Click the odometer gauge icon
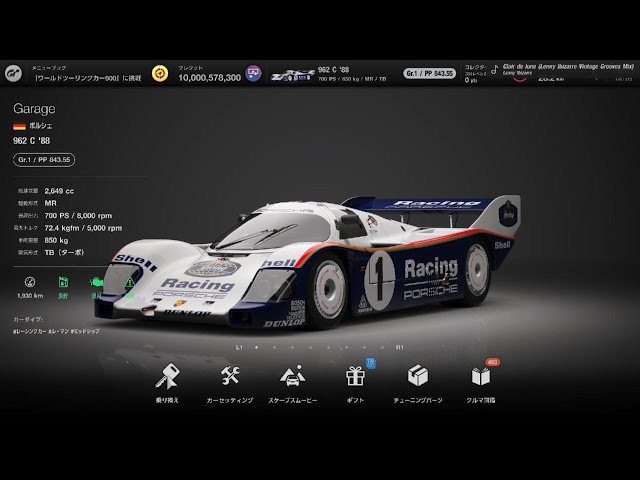Image resolution: width=640 pixels, height=480 pixels. pos(30,282)
